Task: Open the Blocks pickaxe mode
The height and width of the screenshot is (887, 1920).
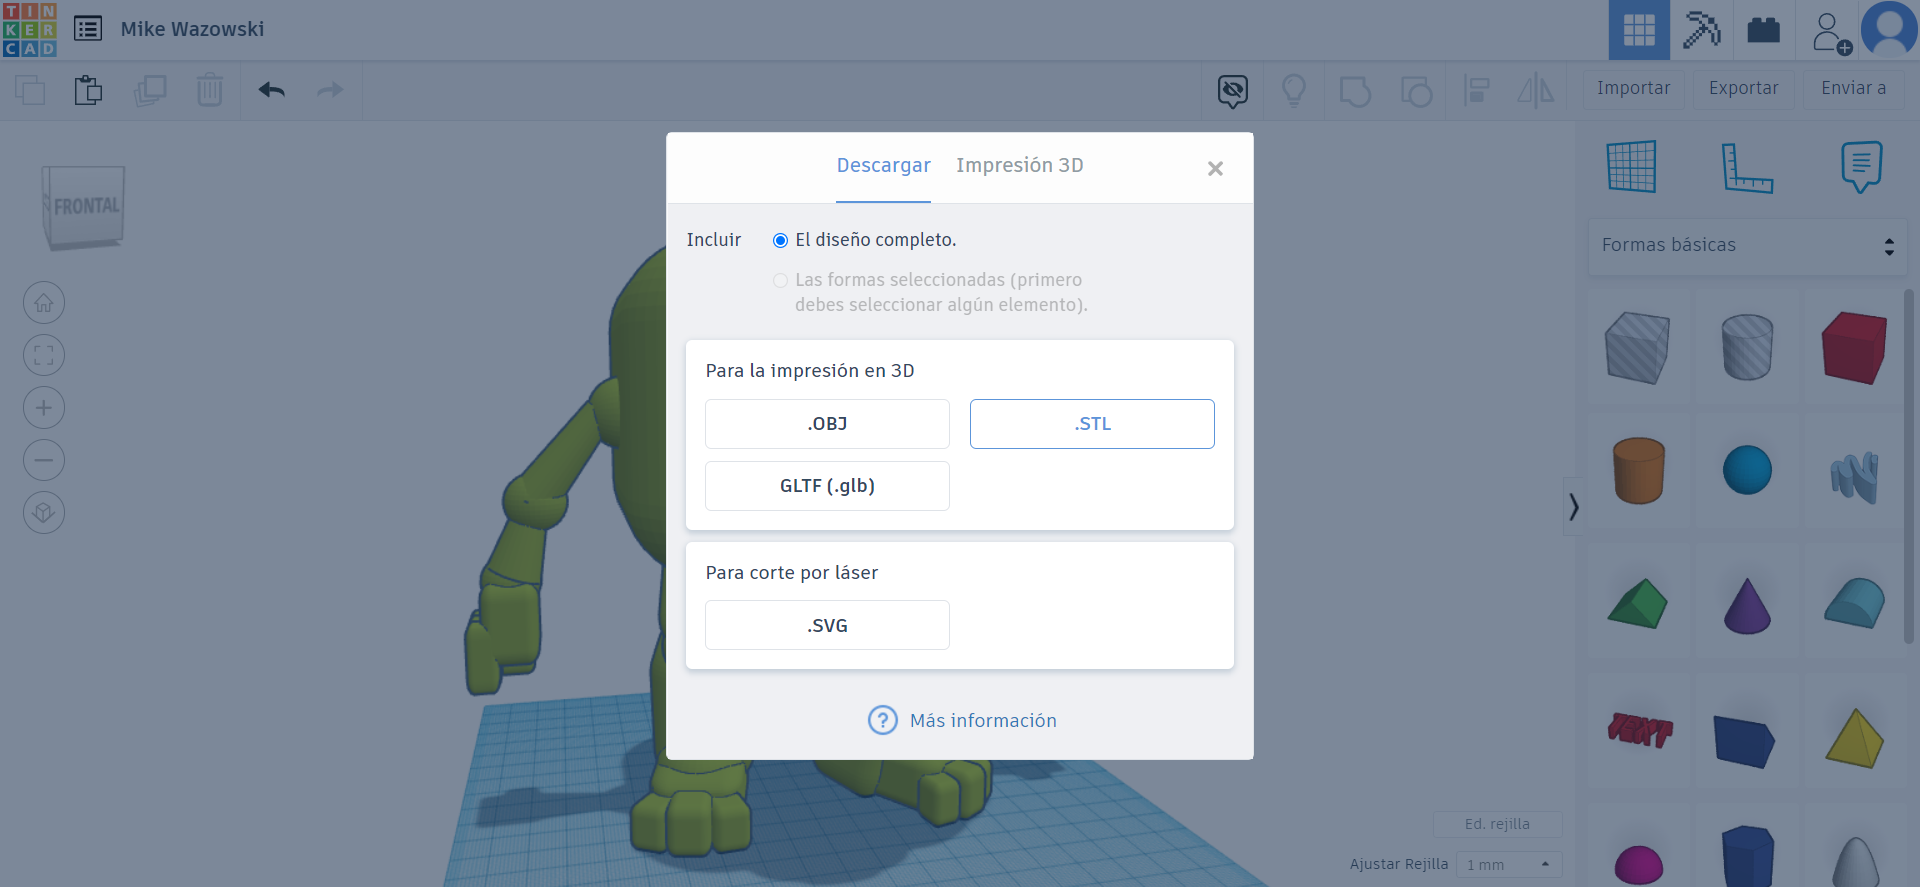Action: point(1701,30)
